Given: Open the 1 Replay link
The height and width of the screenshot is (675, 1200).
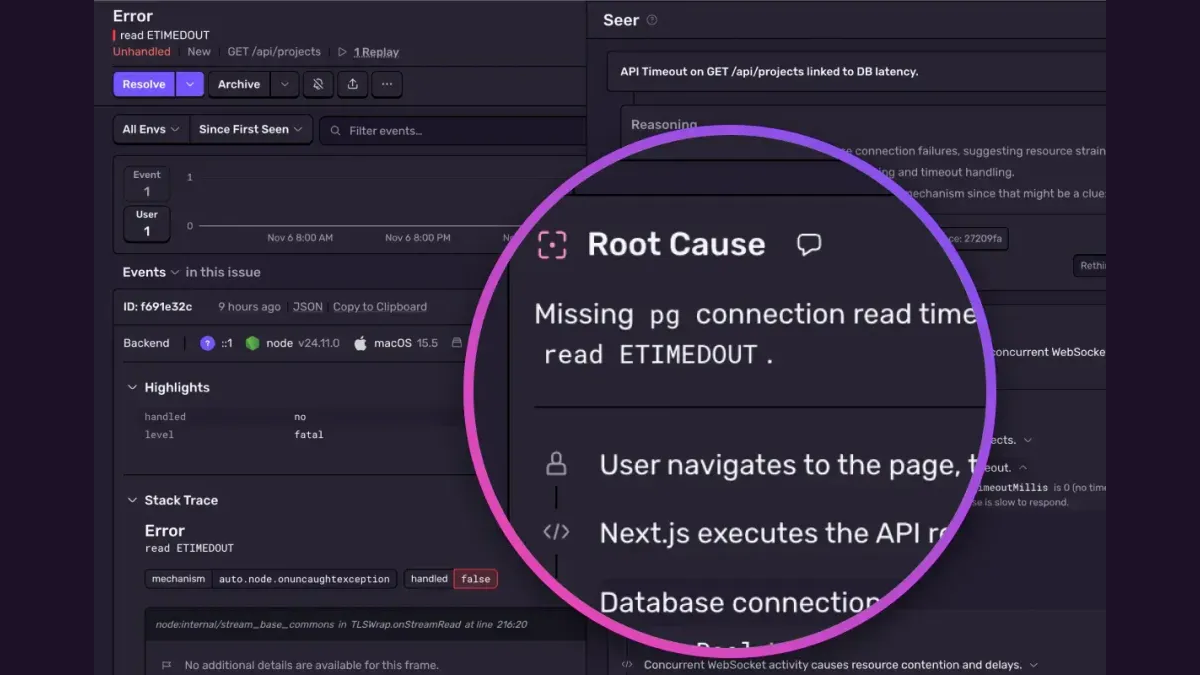Looking at the screenshot, I should coord(376,52).
